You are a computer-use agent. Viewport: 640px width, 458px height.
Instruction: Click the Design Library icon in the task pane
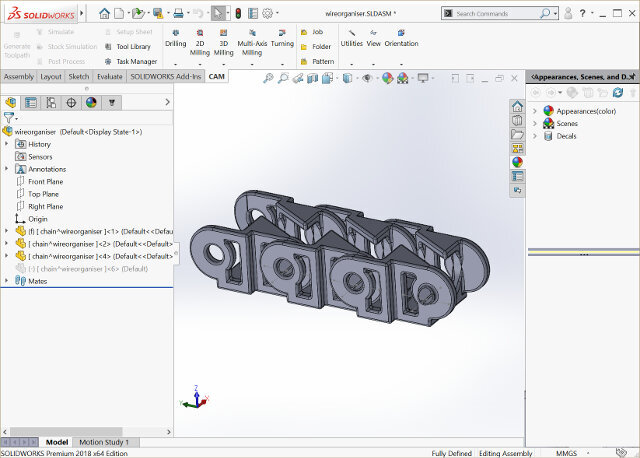(517, 120)
